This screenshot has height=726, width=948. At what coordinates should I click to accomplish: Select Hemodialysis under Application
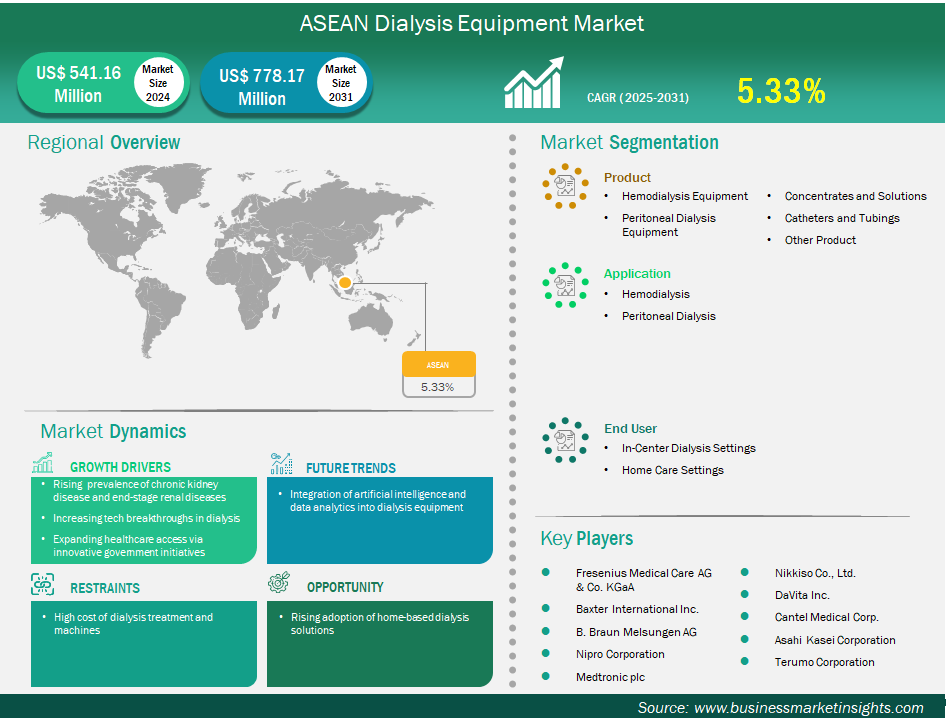[x=655, y=294]
